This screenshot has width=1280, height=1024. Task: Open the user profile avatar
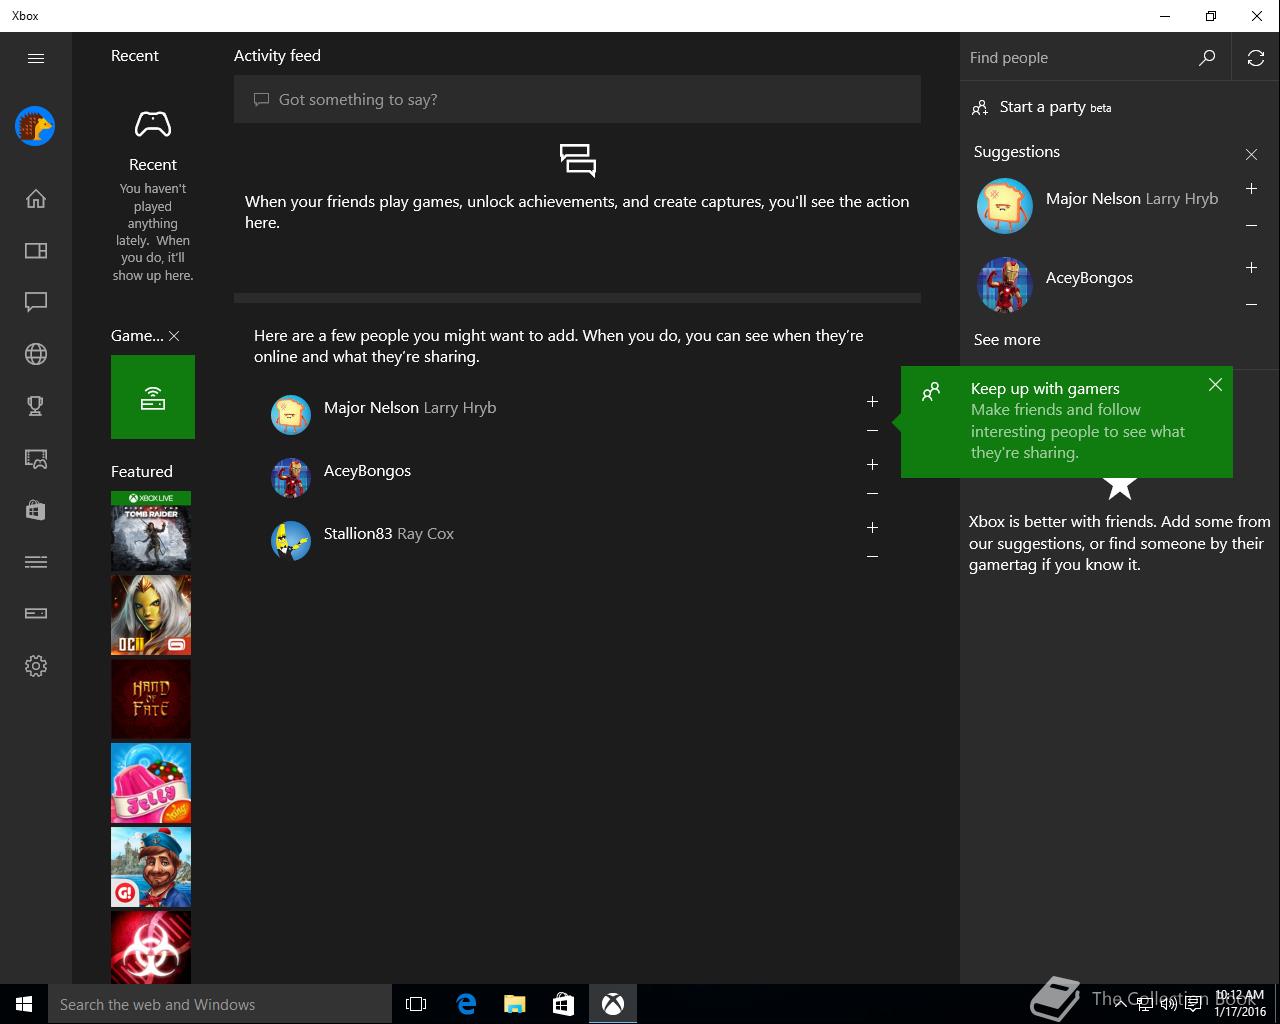pyautogui.click(x=35, y=126)
